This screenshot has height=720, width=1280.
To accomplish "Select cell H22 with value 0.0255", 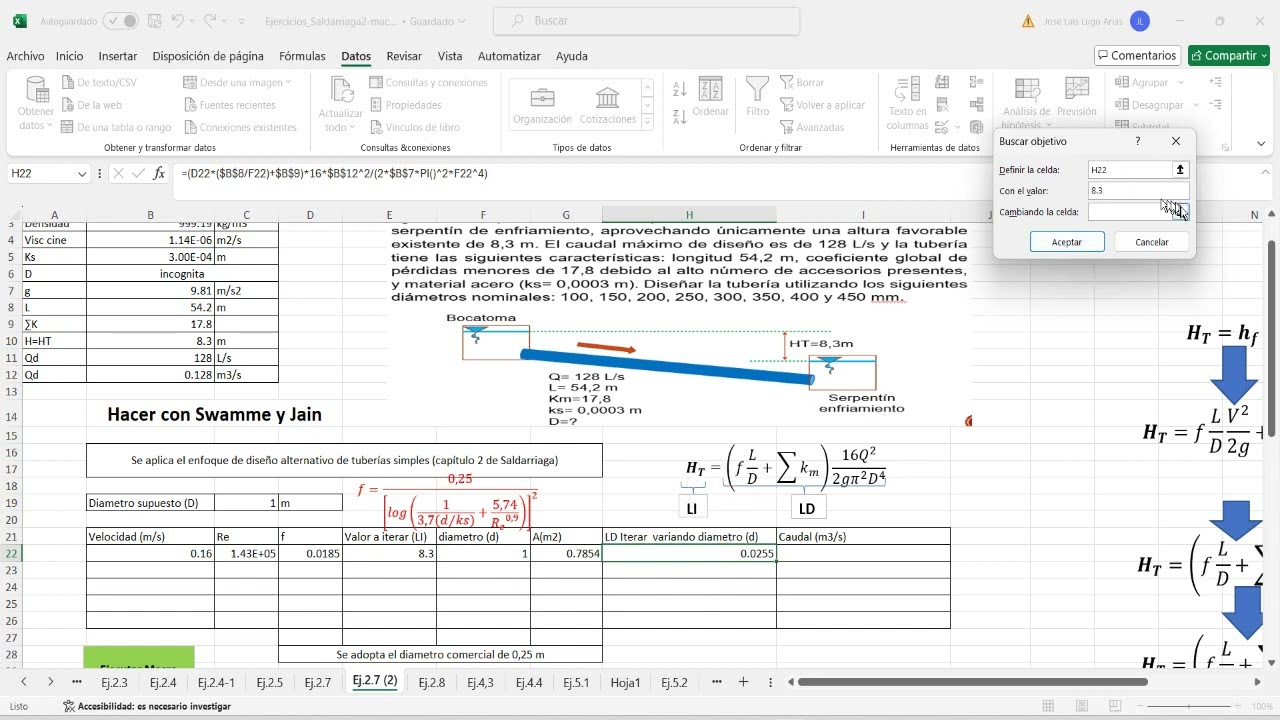I will [x=689, y=553].
